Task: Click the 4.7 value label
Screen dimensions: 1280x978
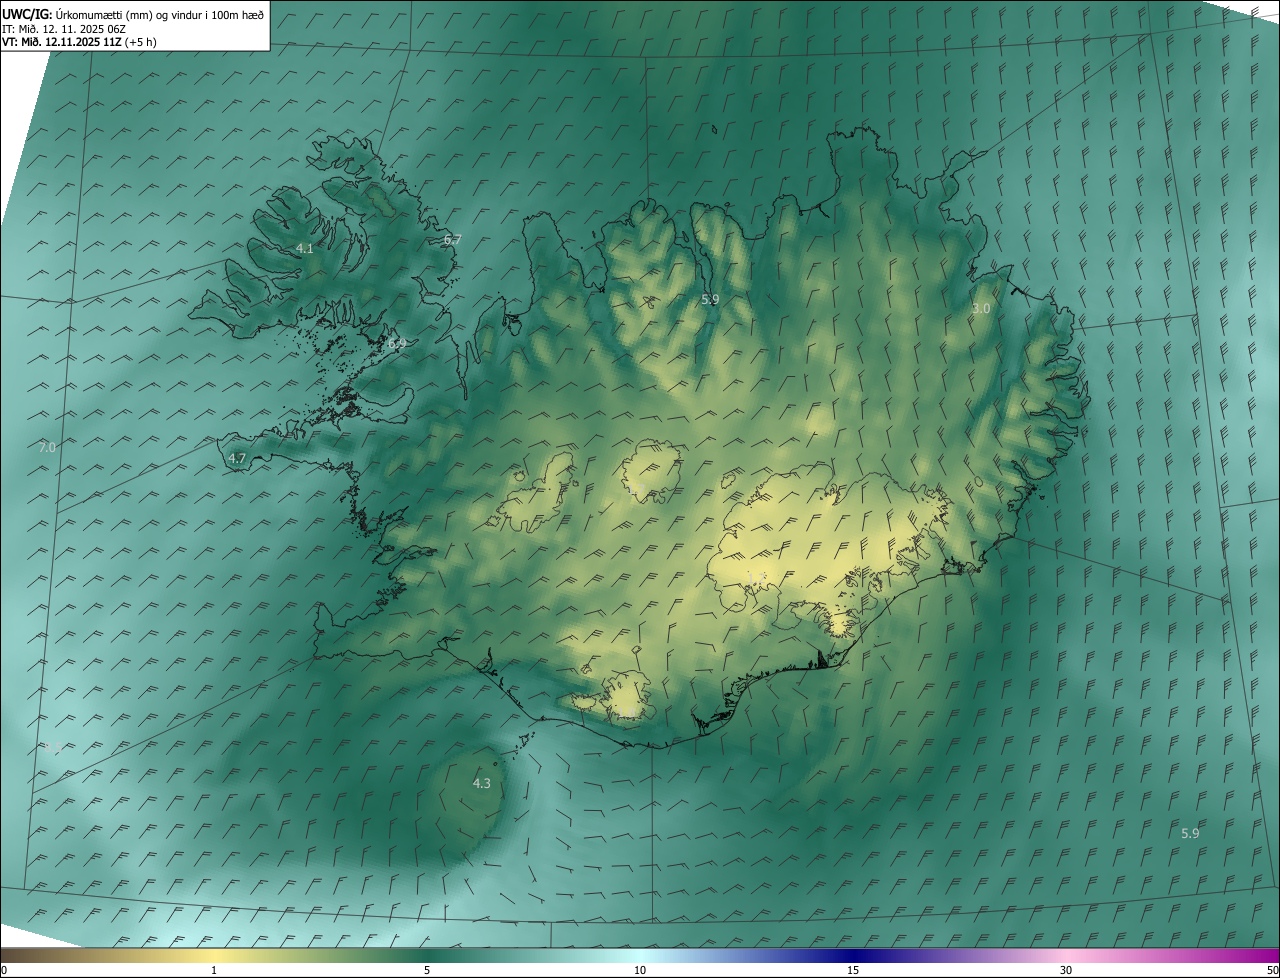Action: click(x=237, y=458)
